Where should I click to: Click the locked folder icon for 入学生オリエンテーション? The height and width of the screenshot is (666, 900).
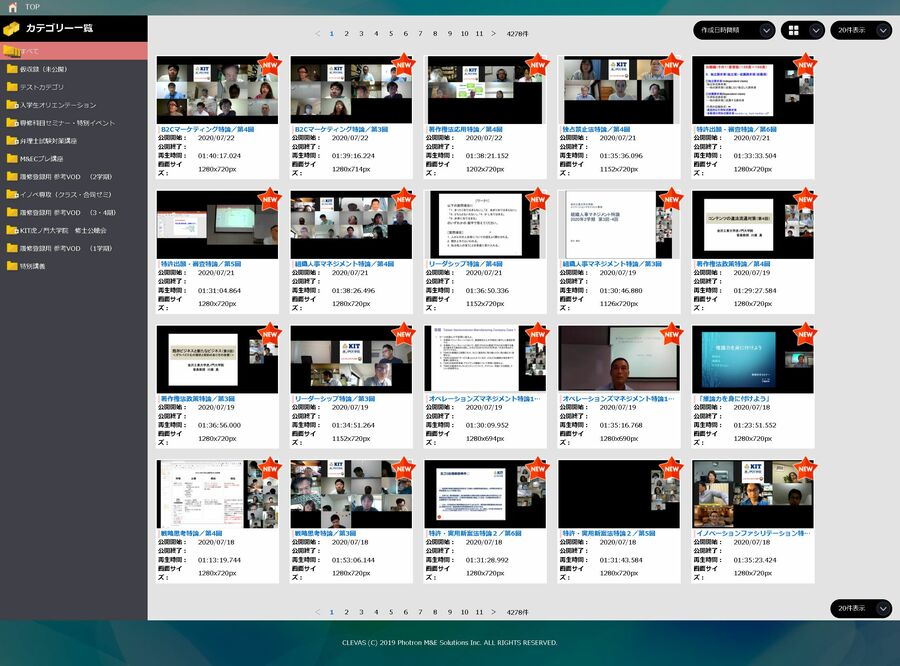pyautogui.click(x=12, y=105)
